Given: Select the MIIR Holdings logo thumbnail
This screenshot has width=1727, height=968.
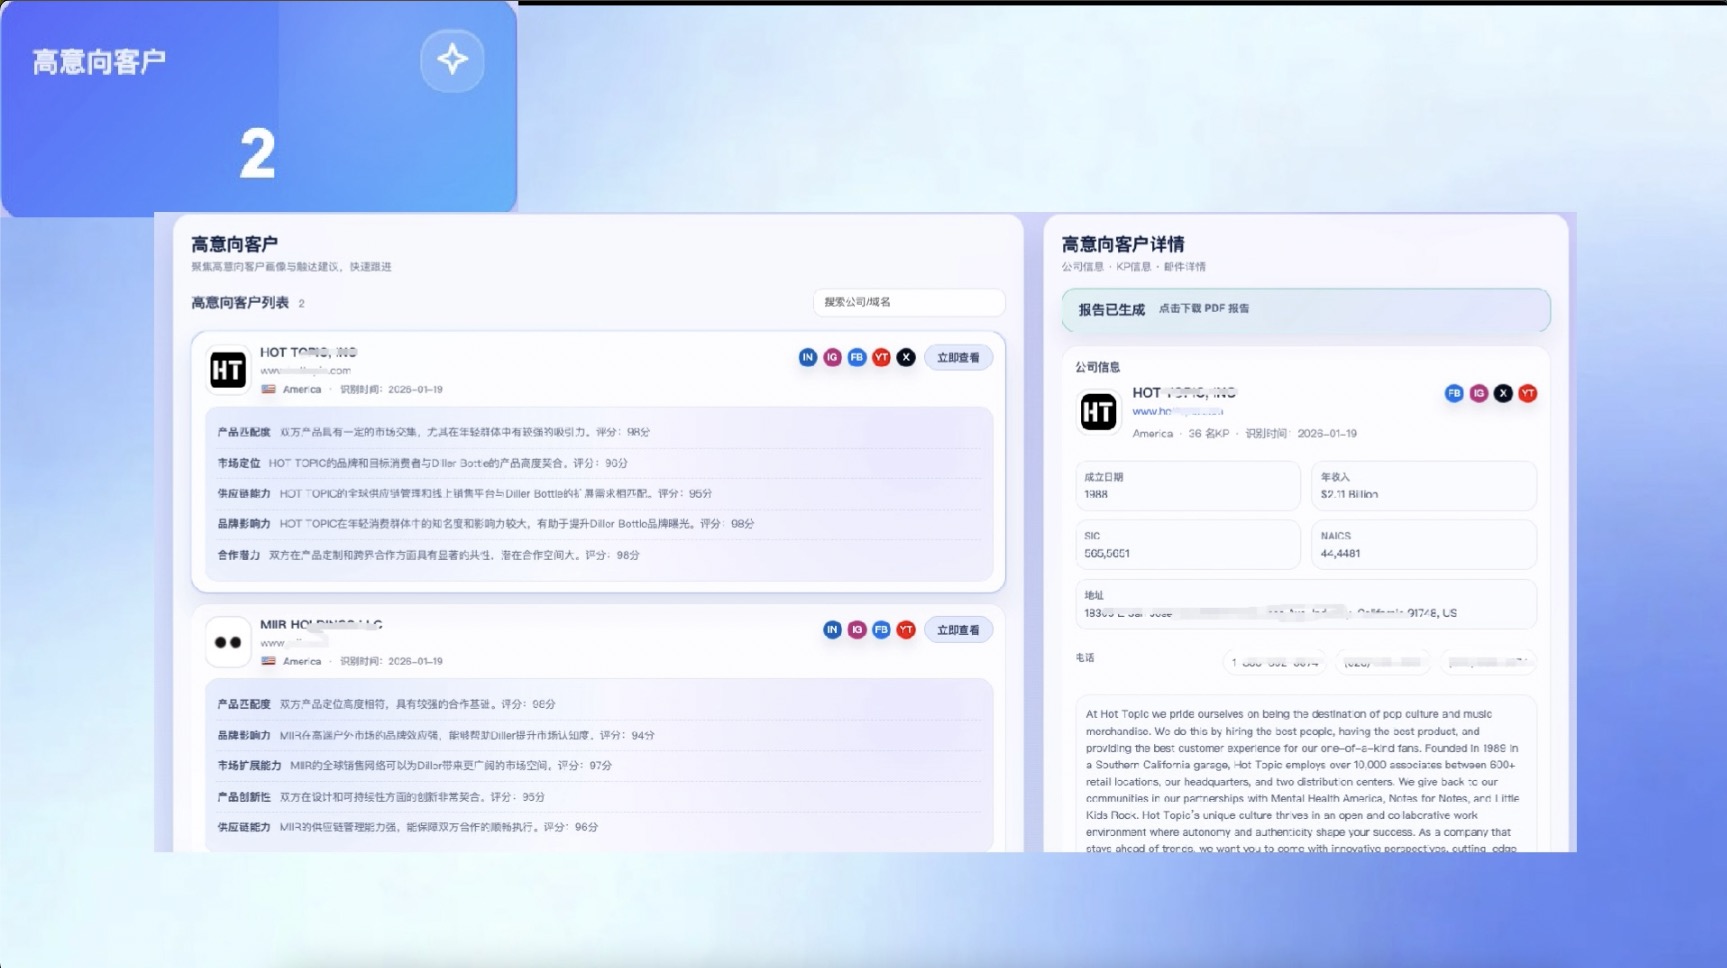Looking at the screenshot, I should pyautogui.click(x=228, y=642).
